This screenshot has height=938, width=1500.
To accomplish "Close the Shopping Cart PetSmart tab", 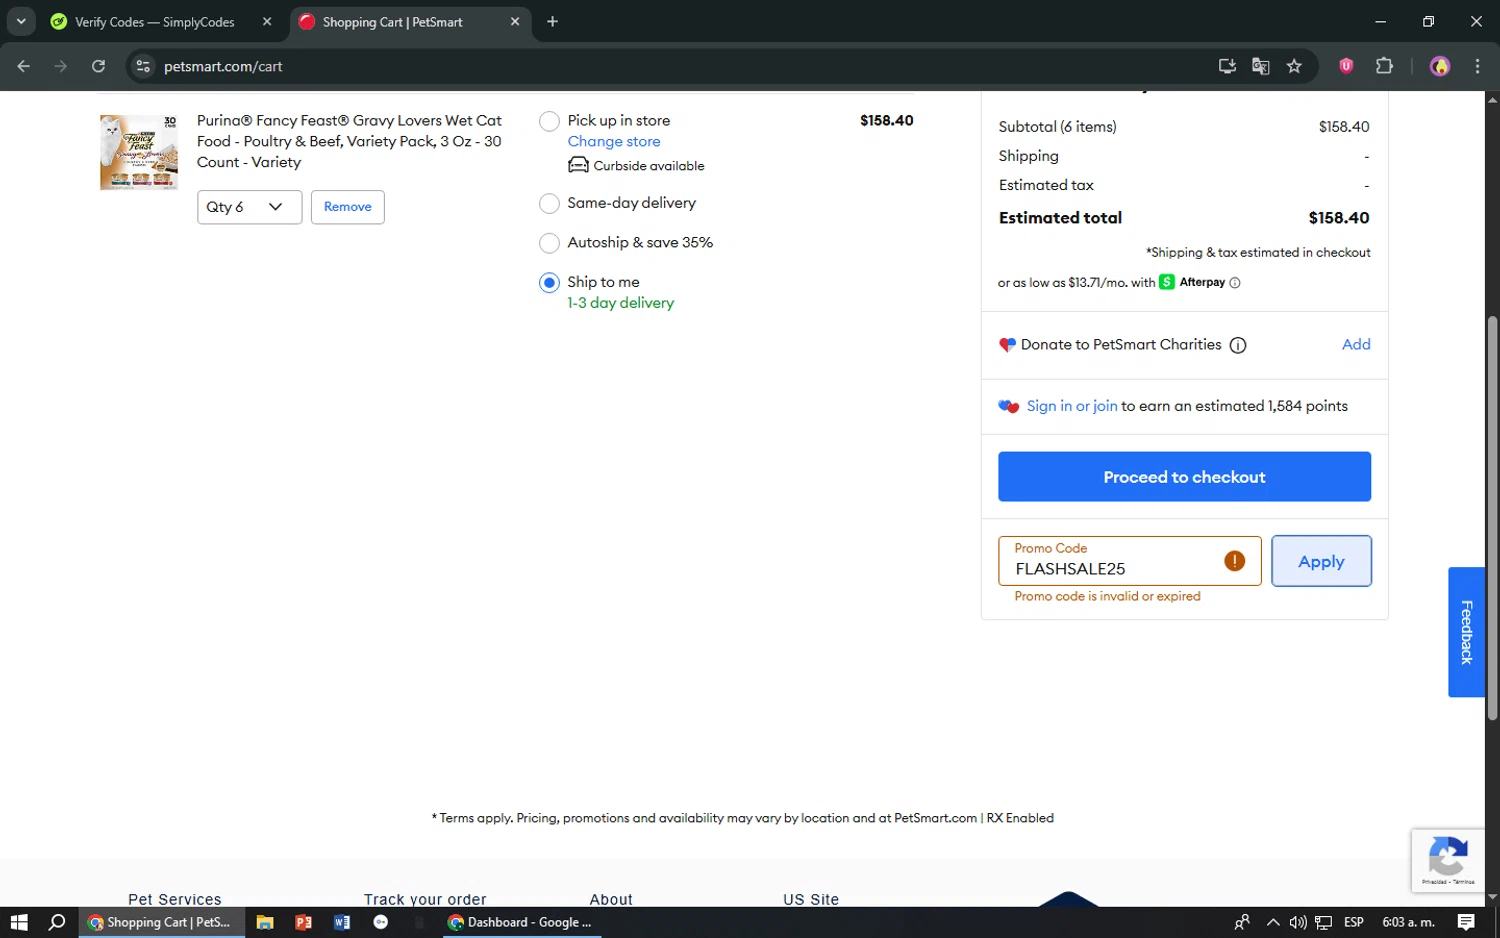I will (x=515, y=21).
